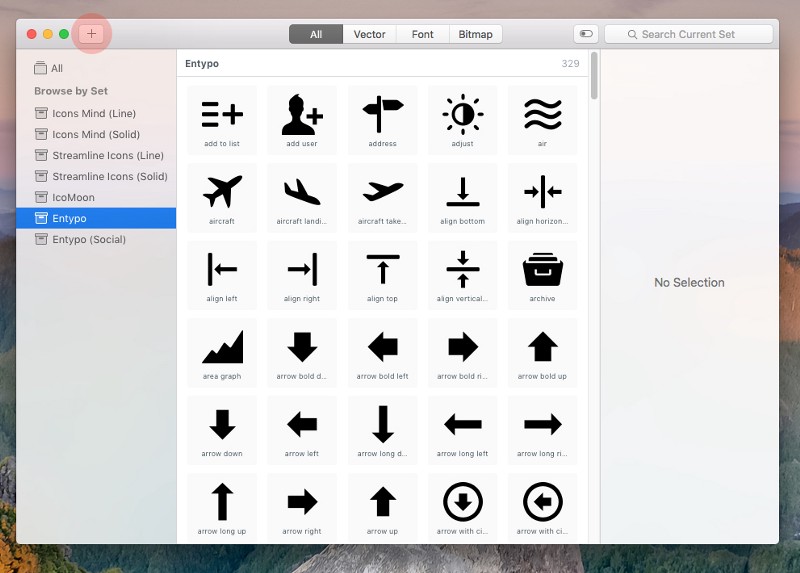Show the All filter tab
The height and width of the screenshot is (573, 800).
coord(316,34)
